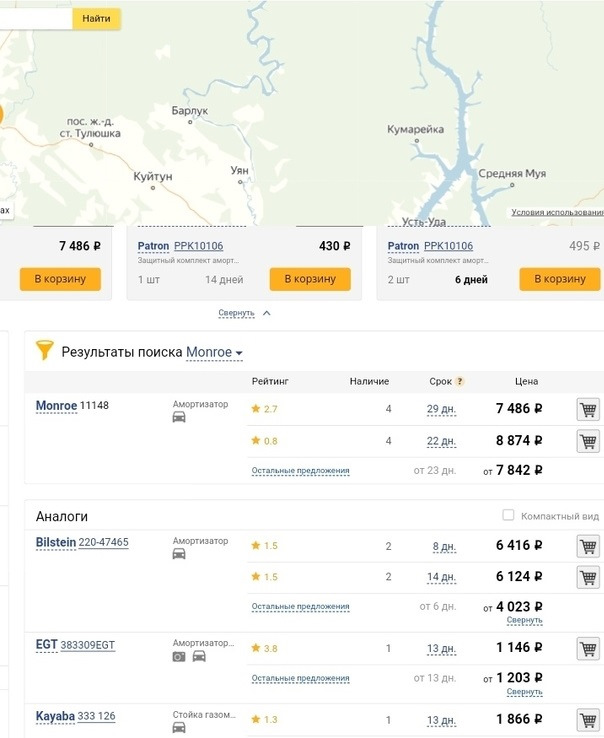This screenshot has width=604, height=738.
Task: Add Bilstein offer at 6 124 ₽ to cart
Action: (x=588, y=577)
